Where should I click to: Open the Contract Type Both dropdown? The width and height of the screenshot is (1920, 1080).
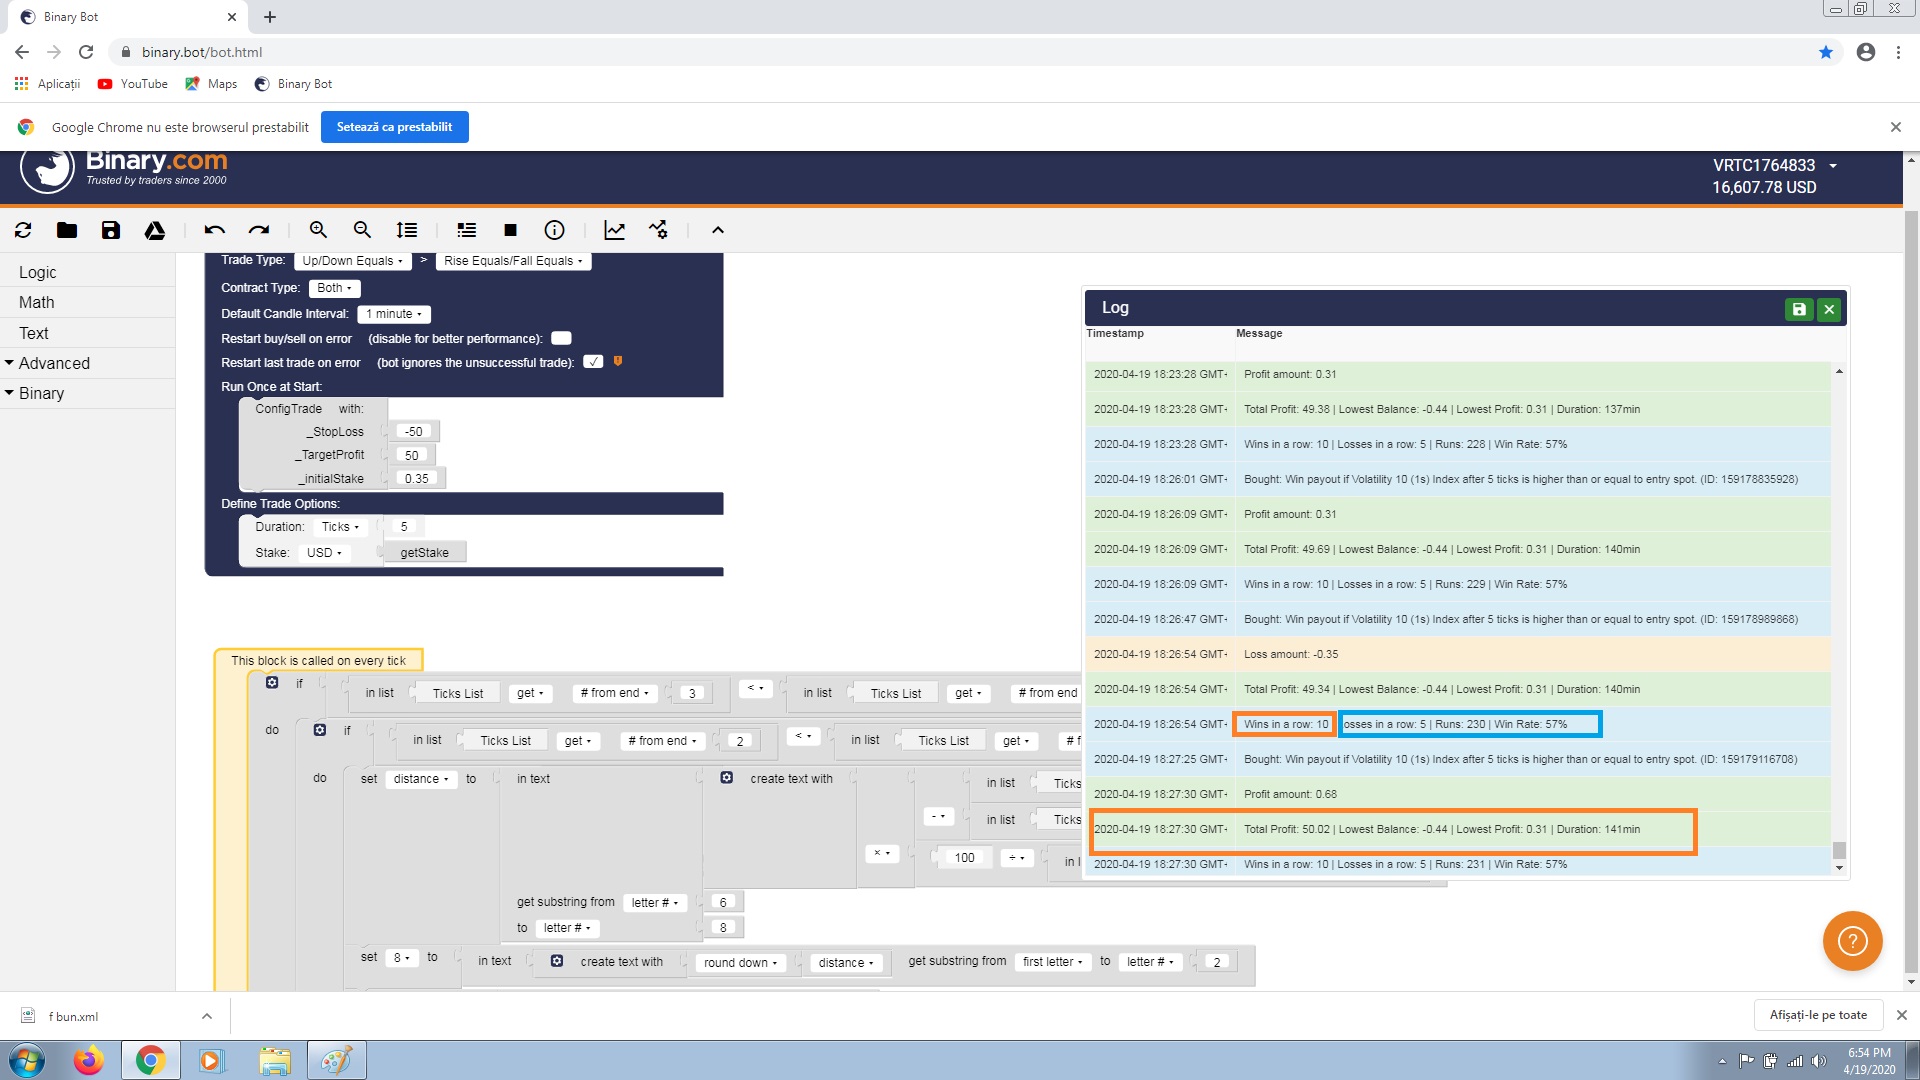click(x=334, y=288)
